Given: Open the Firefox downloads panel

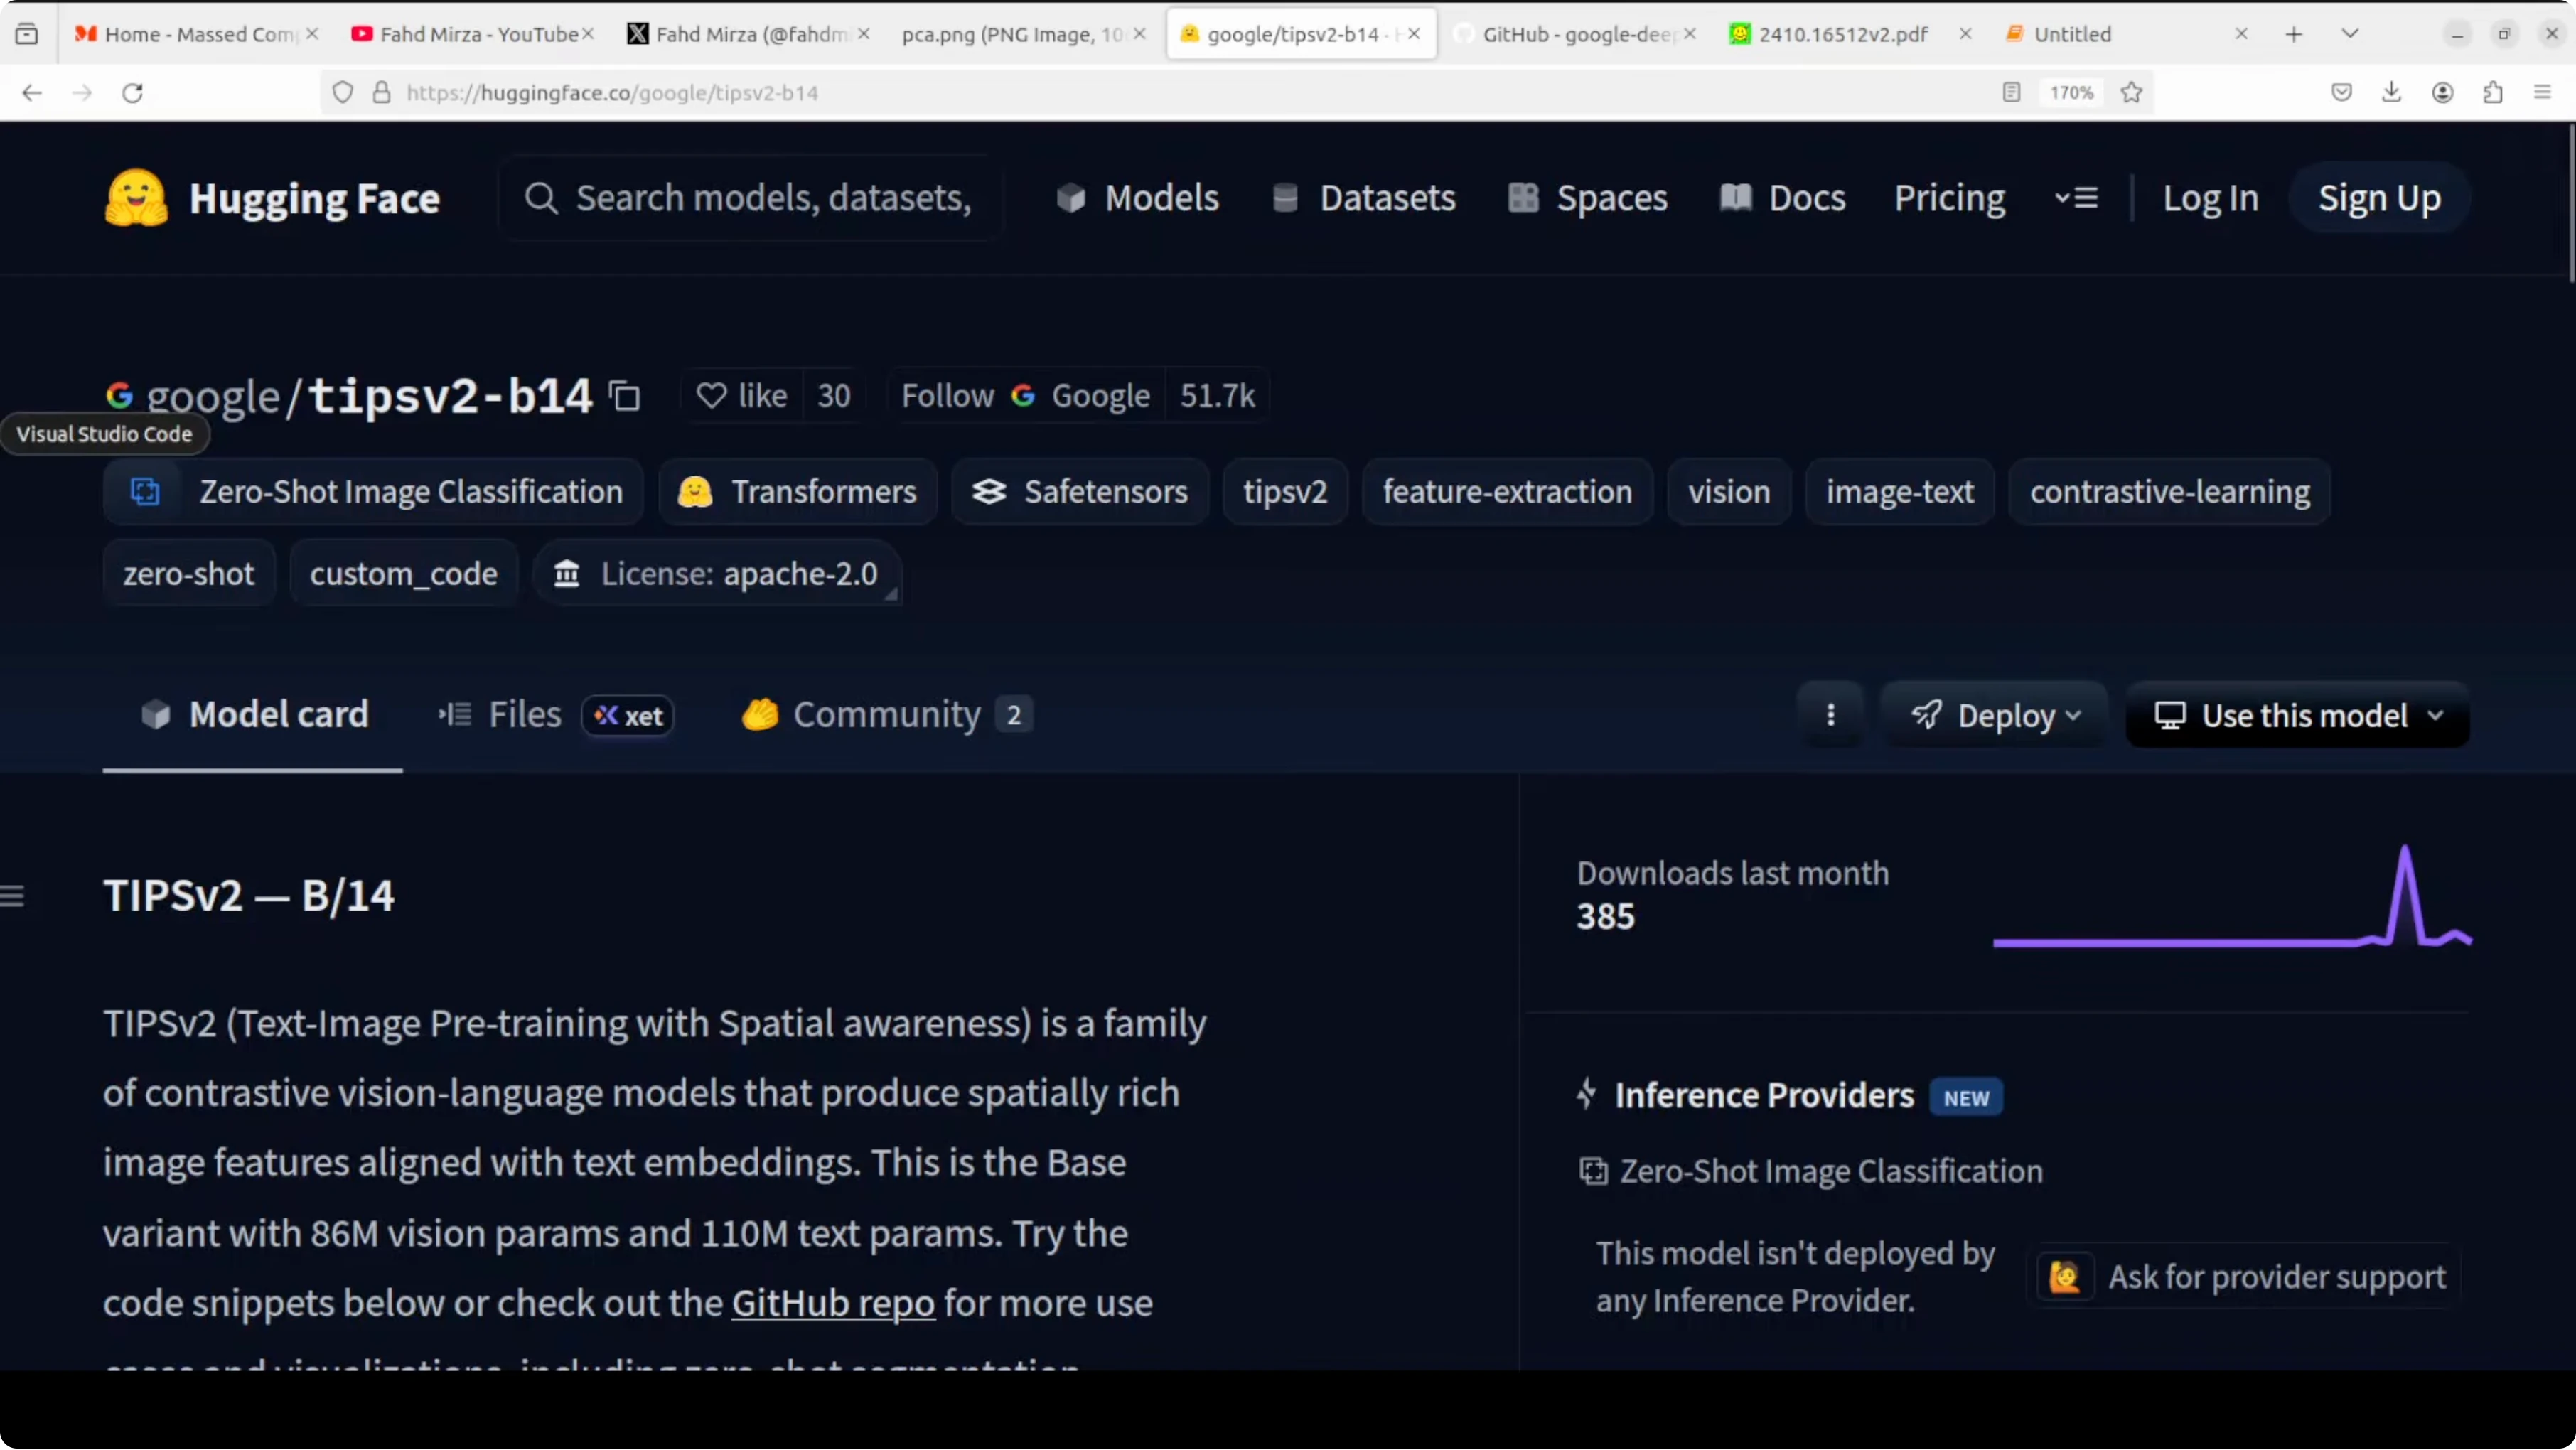Looking at the screenshot, I should coord(2391,93).
